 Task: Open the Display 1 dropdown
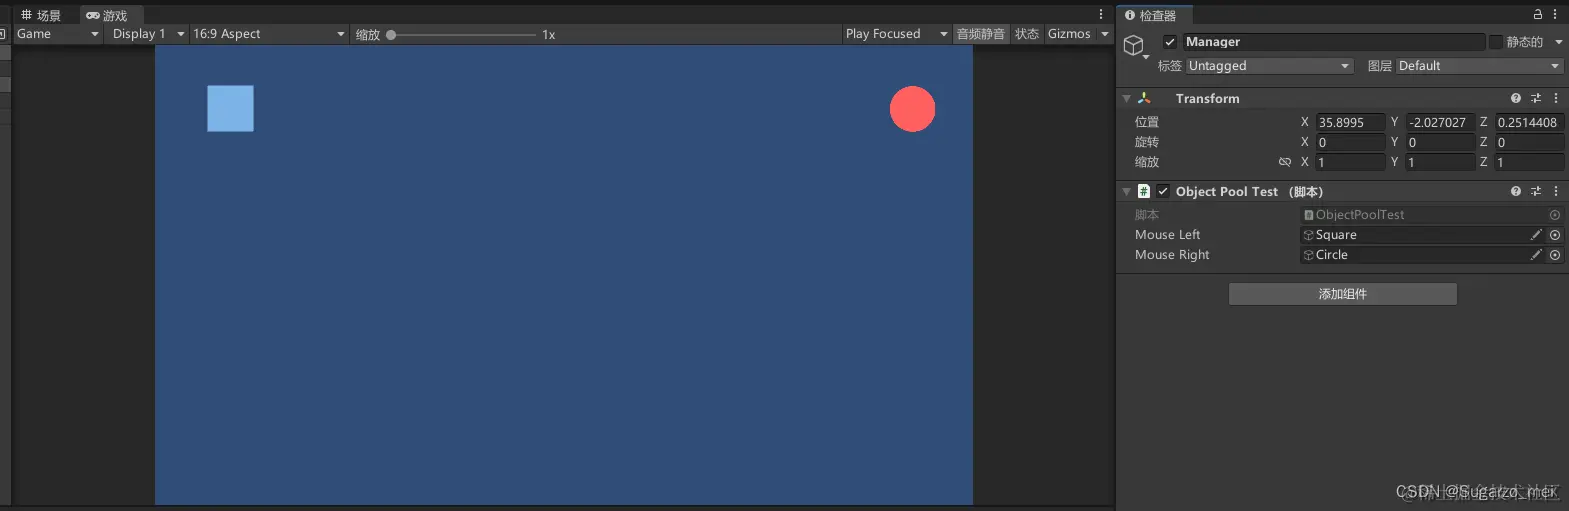click(148, 34)
